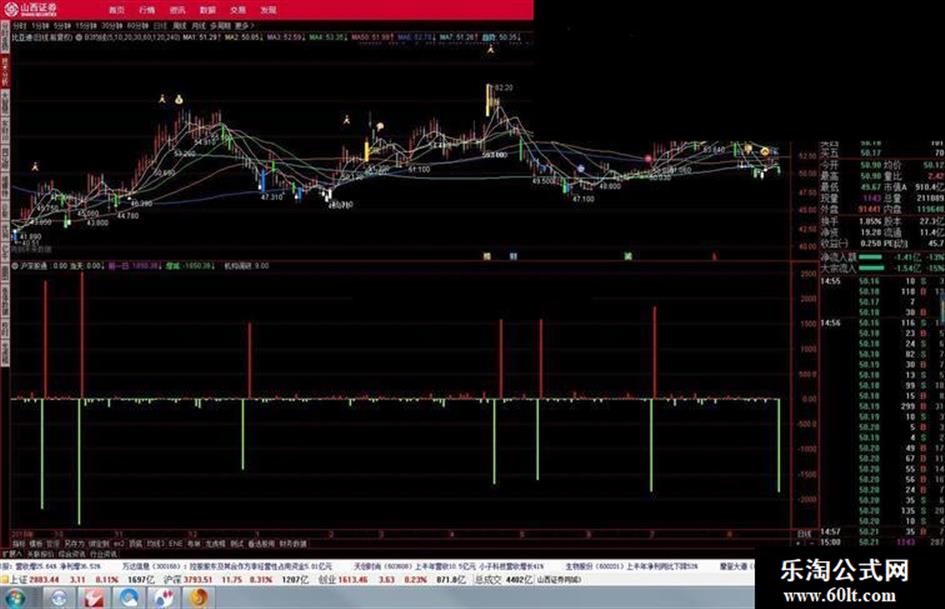Switch to the 60分钟 period tab
The image size is (945, 609).
coord(138,26)
